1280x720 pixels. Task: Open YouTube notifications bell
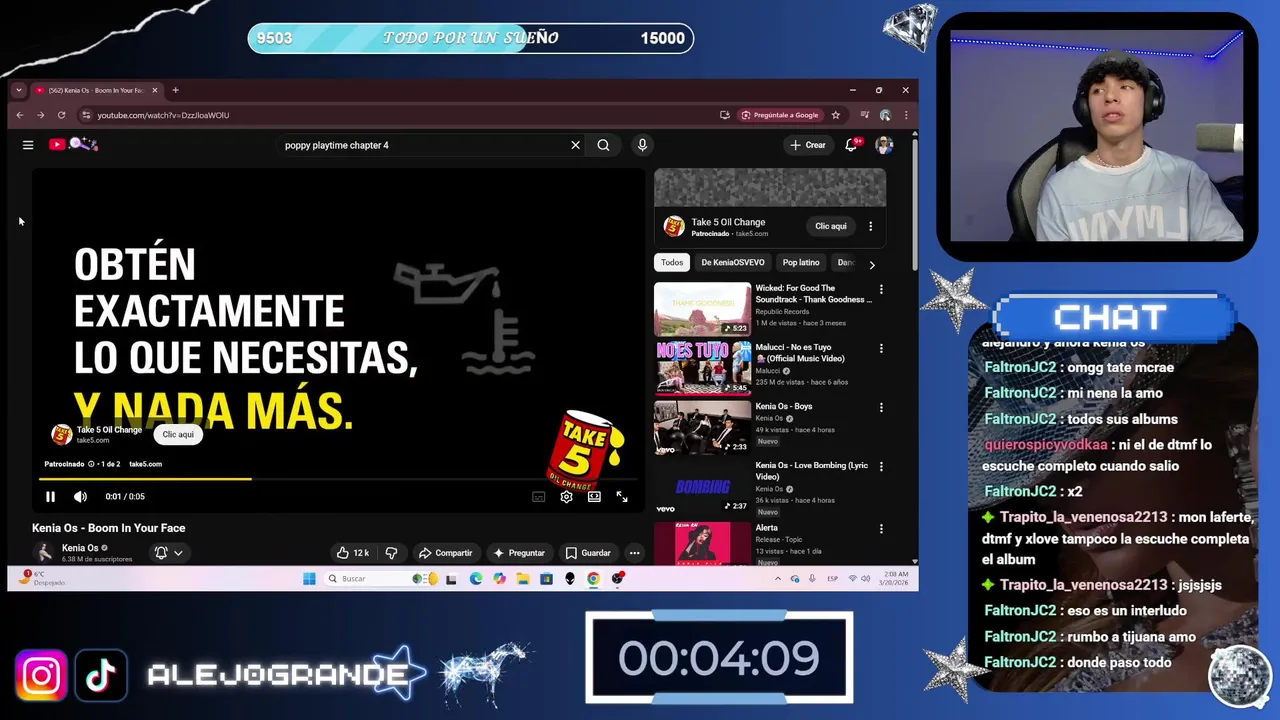851,145
